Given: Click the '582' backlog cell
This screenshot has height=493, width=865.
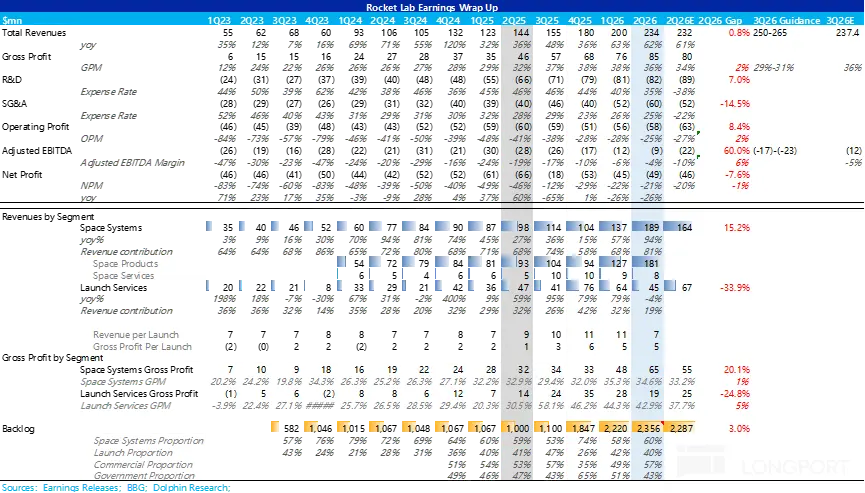Looking at the screenshot, I should click(x=291, y=428).
